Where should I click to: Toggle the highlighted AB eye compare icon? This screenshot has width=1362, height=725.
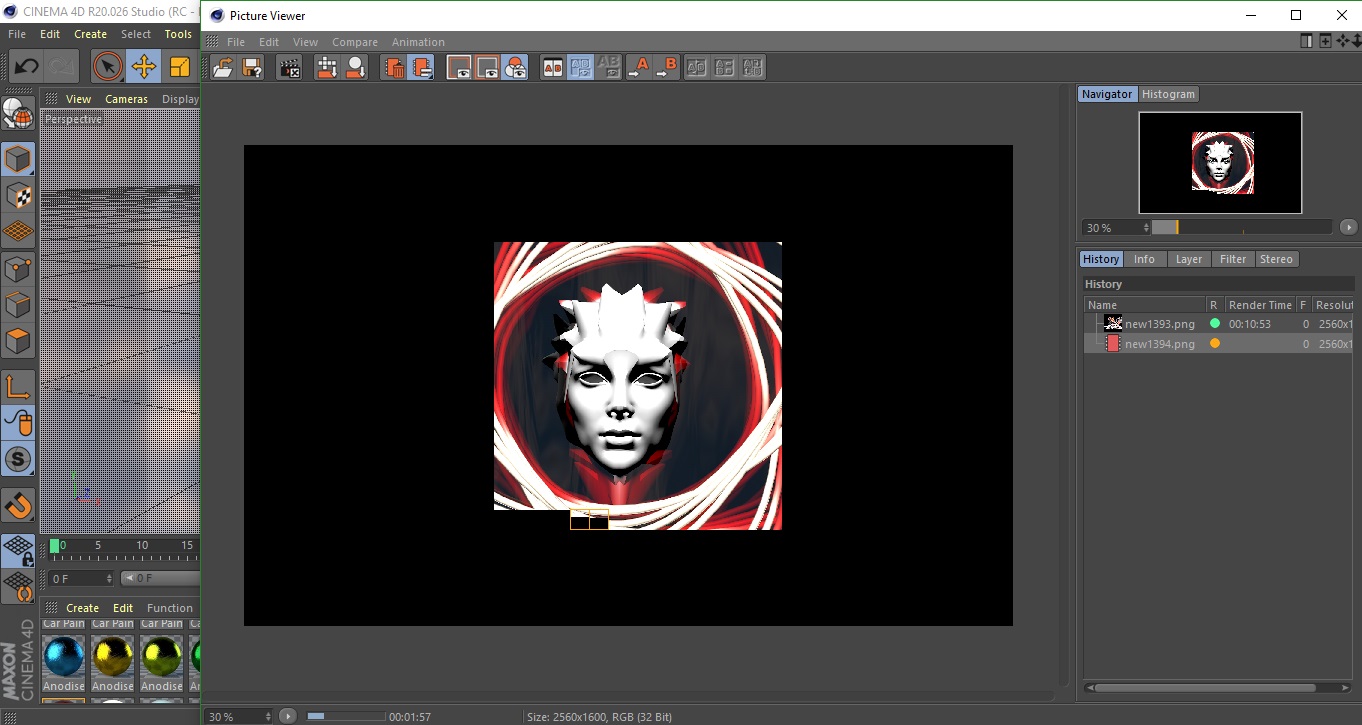tap(580, 68)
